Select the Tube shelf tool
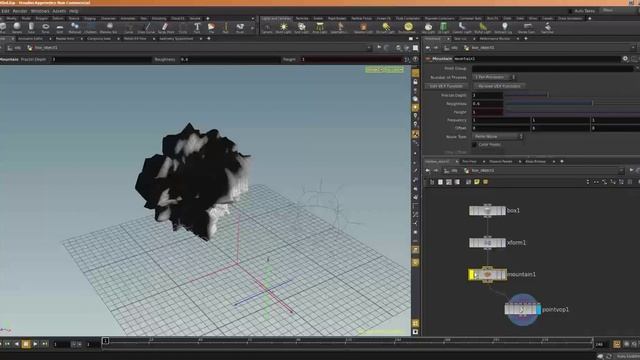The image size is (640, 360). pyautogui.click(x=31, y=27)
